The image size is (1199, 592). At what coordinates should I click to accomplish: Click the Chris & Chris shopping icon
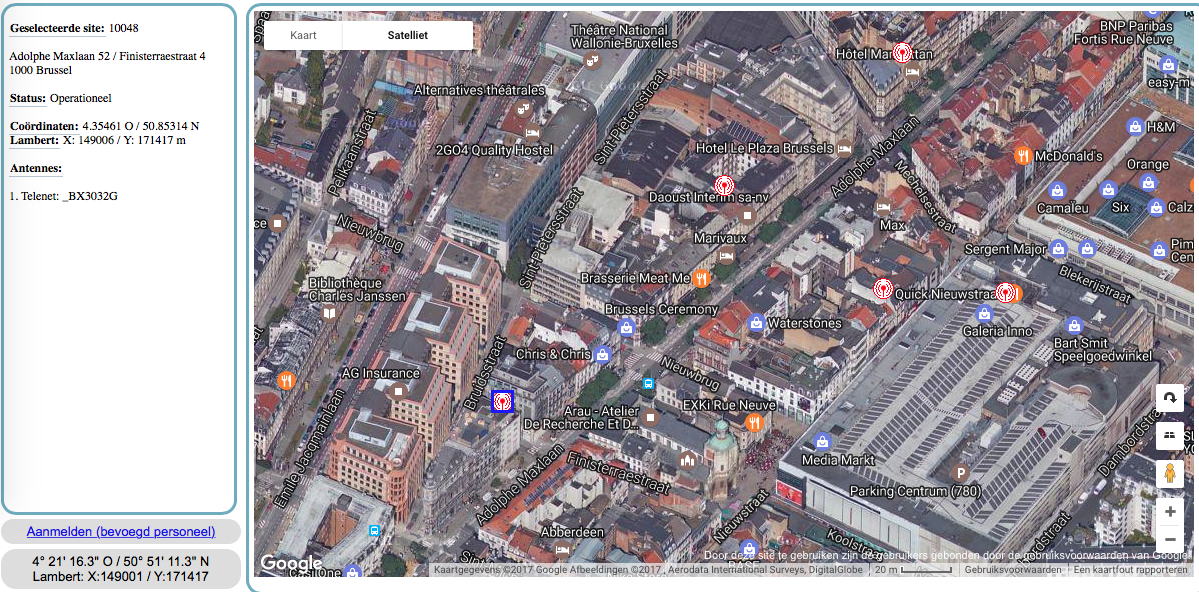603,354
